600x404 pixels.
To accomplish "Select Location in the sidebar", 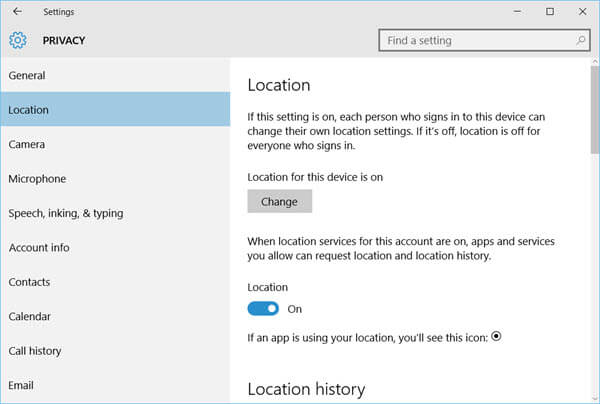I will pyautogui.click(x=115, y=109).
